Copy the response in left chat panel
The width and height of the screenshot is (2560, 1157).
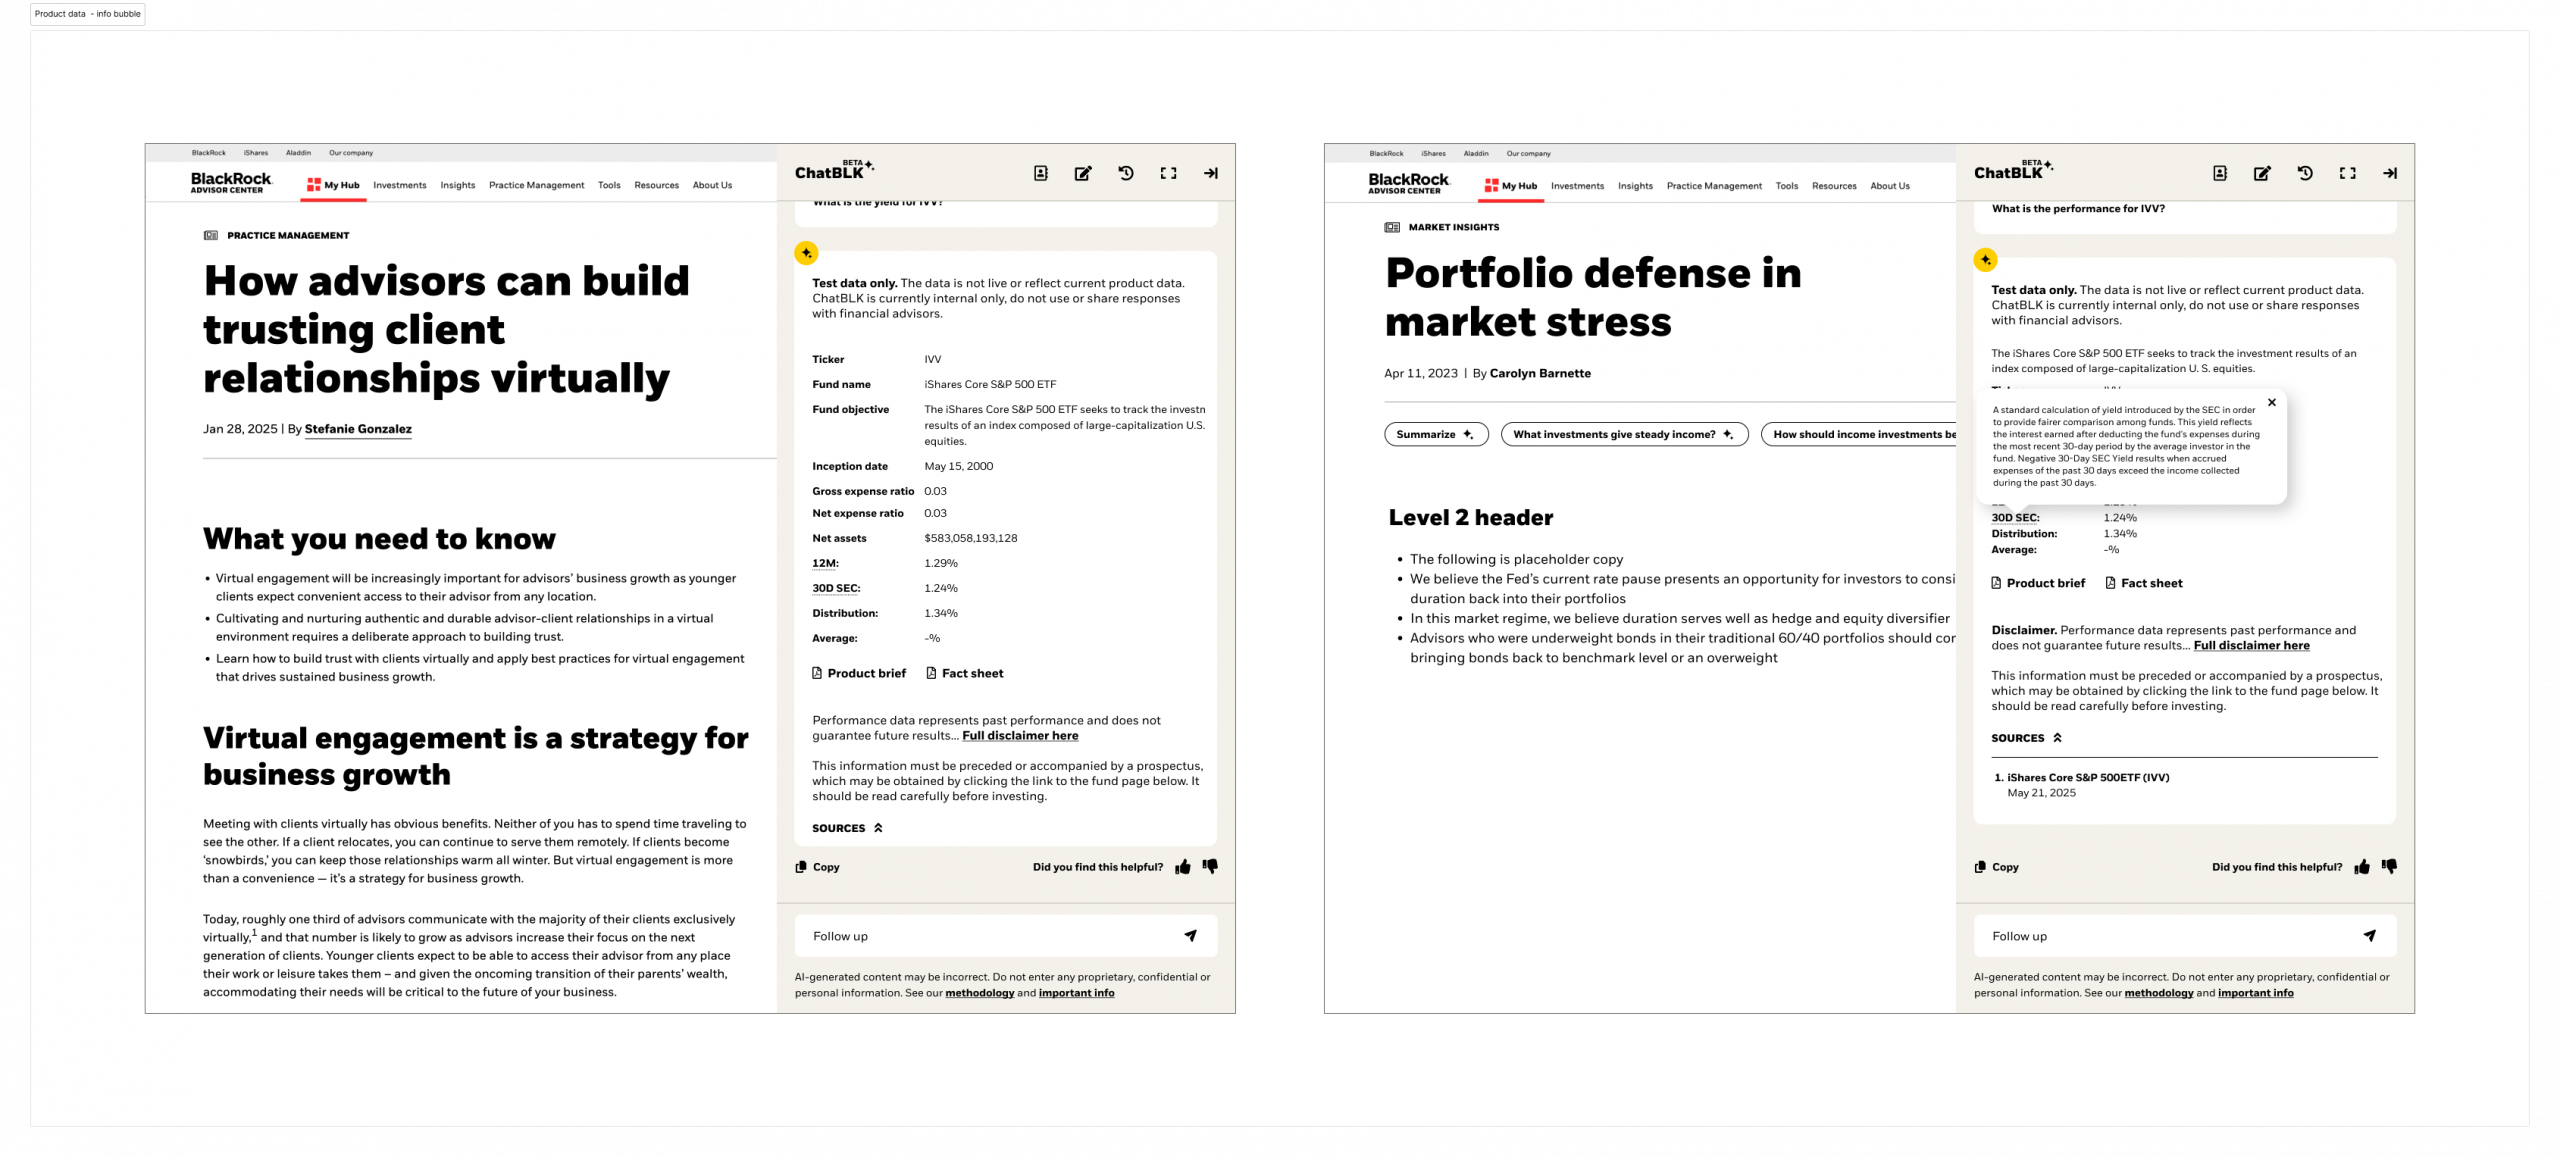[x=817, y=867]
